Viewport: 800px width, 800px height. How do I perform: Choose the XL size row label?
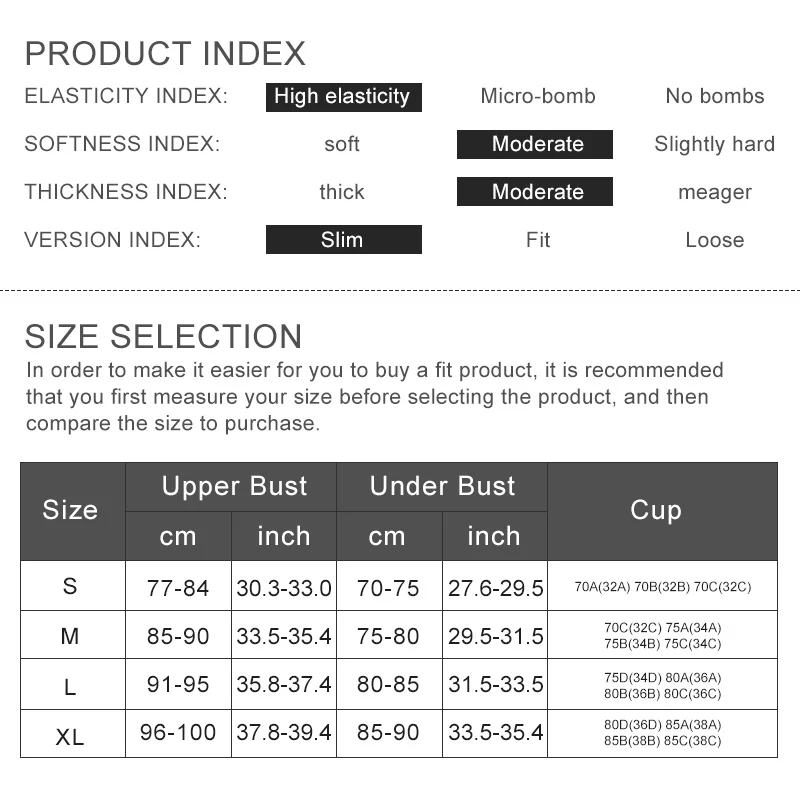click(70, 736)
